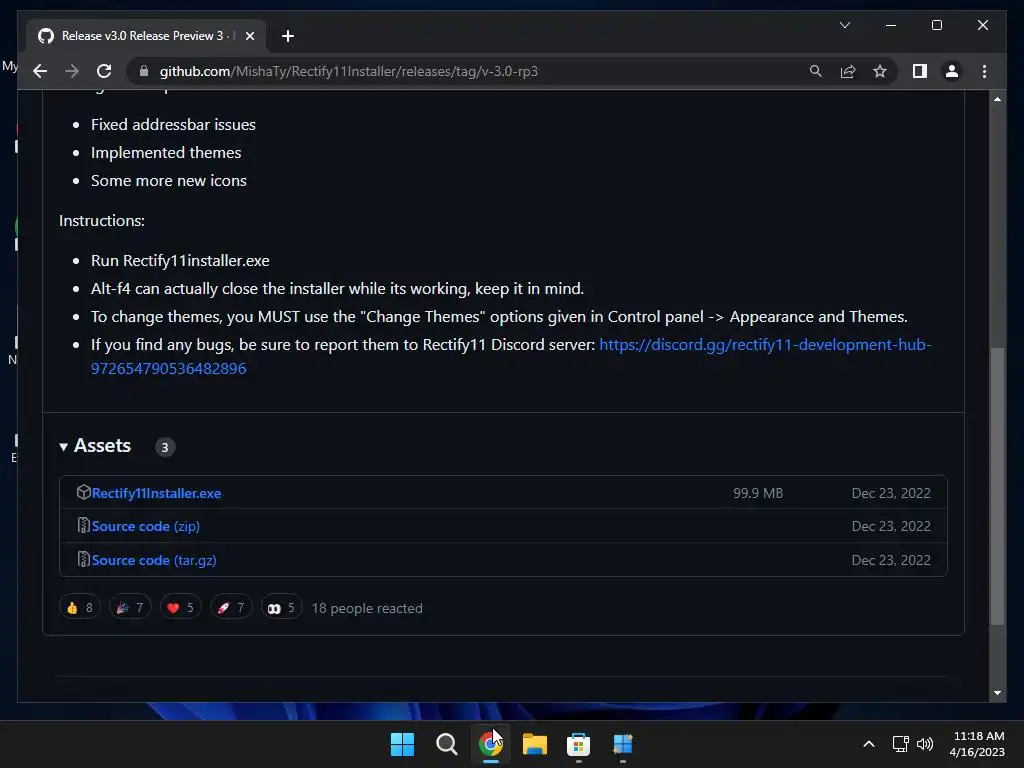Screen dimensions: 1024x768
Task: Open File Explorer from the taskbar
Action: pyautogui.click(x=535, y=744)
